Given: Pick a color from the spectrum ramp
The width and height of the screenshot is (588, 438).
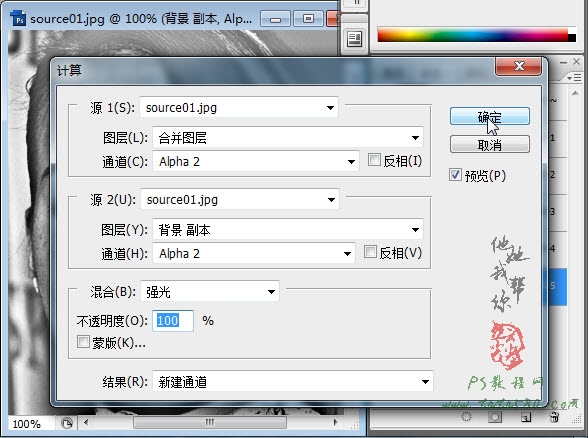Looking at the screenshot, I should pyautogui.click(x=472, y=35).
